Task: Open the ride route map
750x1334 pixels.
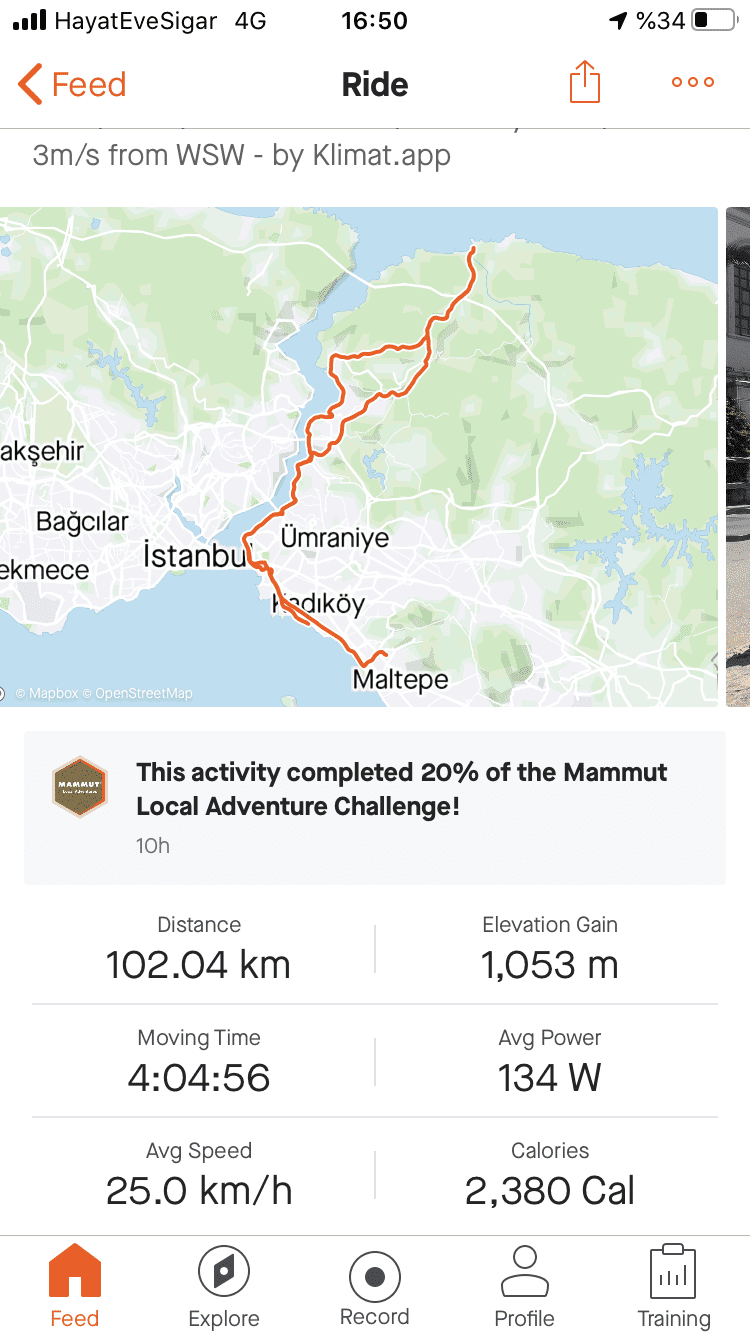Action: pos(358,456)
